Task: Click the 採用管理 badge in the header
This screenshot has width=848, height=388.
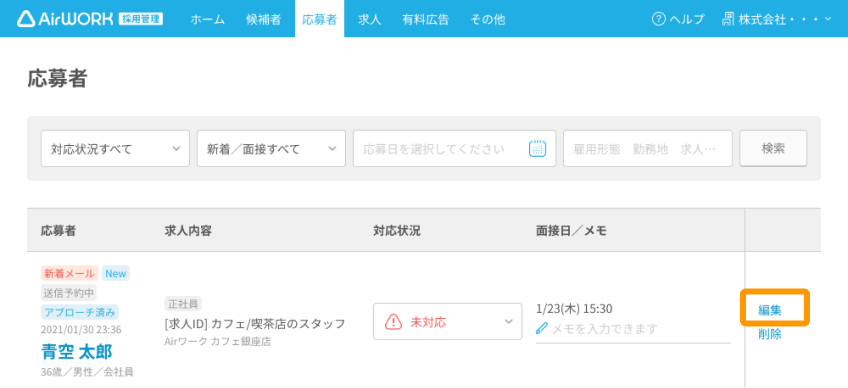Action: pyautogui.click(x=140, y=19)
